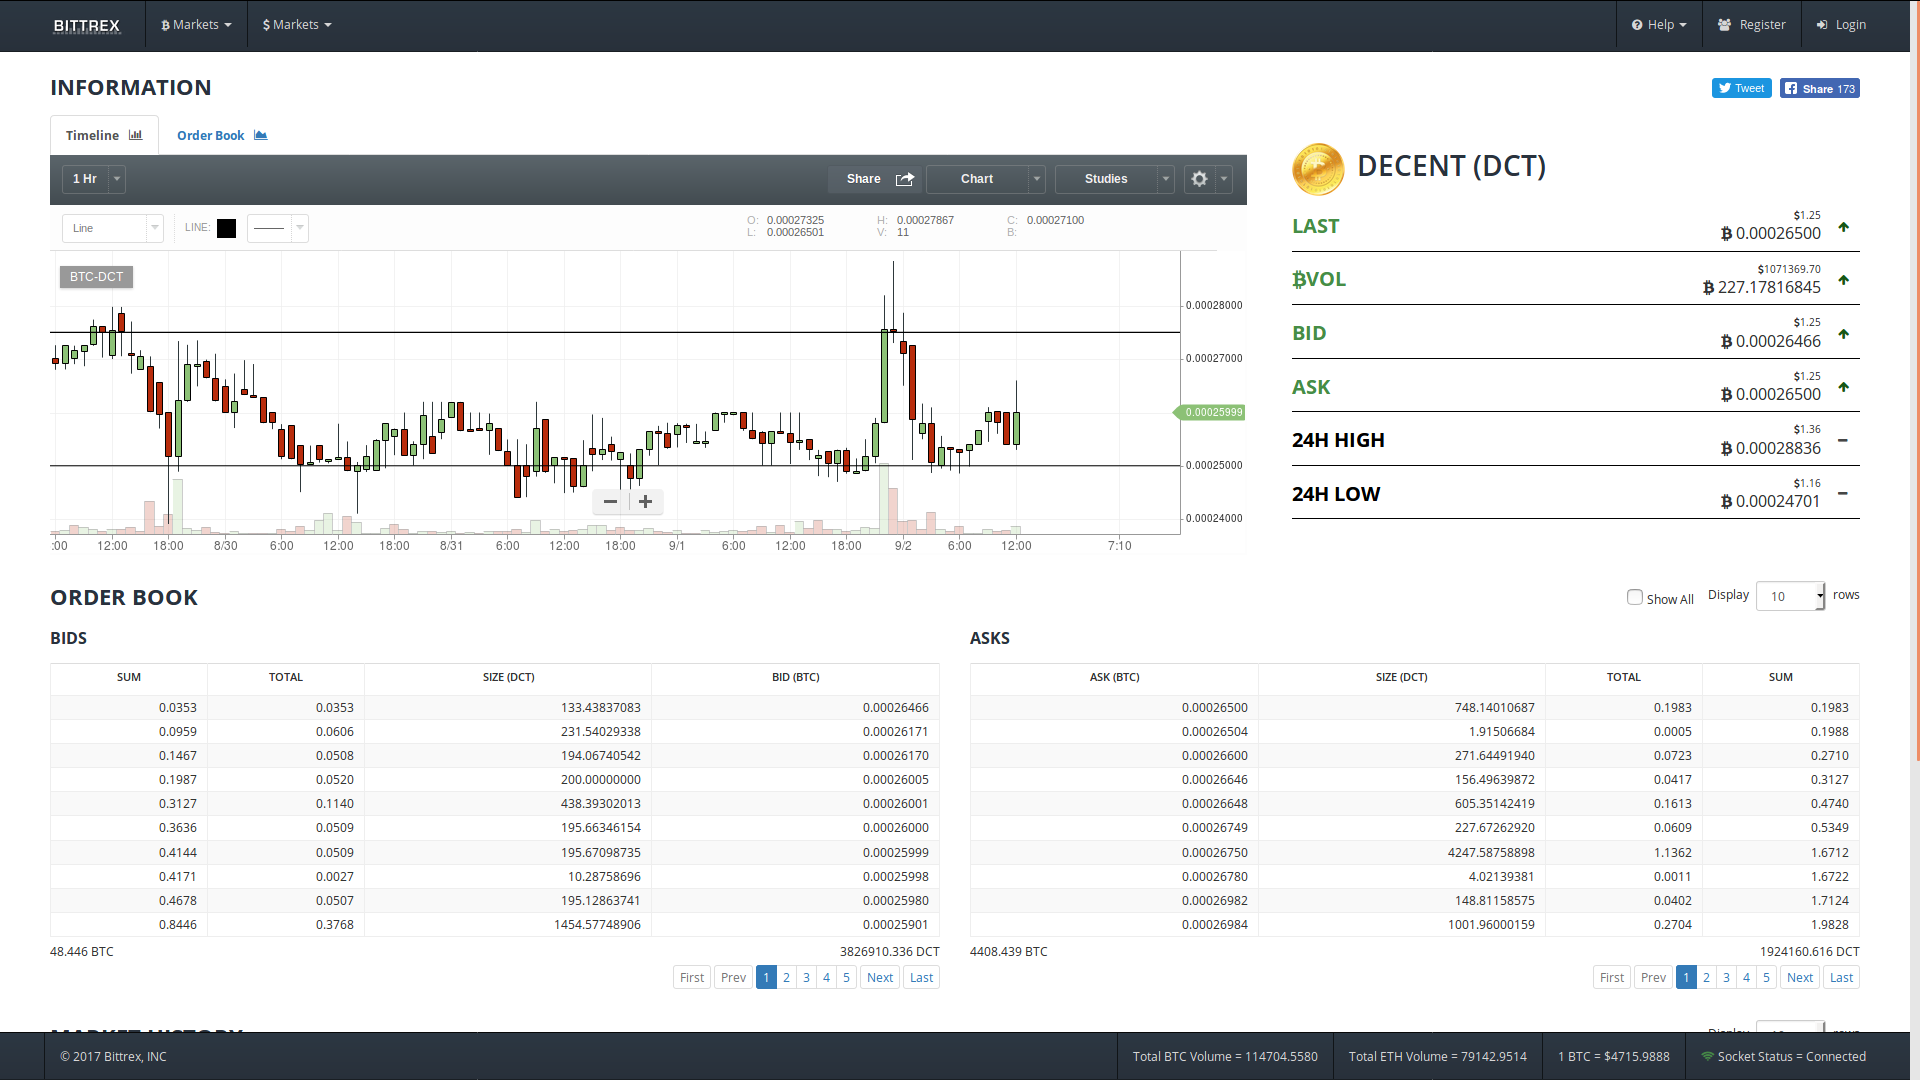Open the Display rows selector
This screenshot has height=1080, width=1920.
(1790, 596)
